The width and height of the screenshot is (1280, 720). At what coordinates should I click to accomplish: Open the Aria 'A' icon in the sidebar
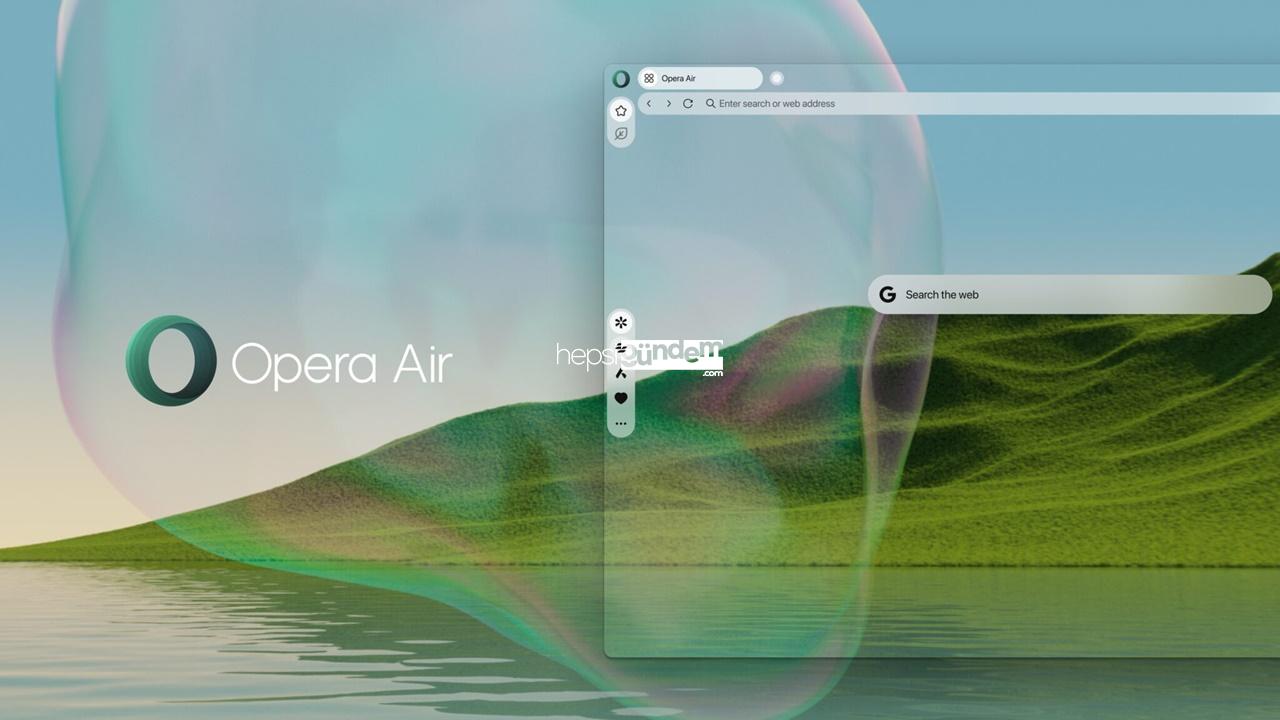pyautogui.click(x=621, y=373)
